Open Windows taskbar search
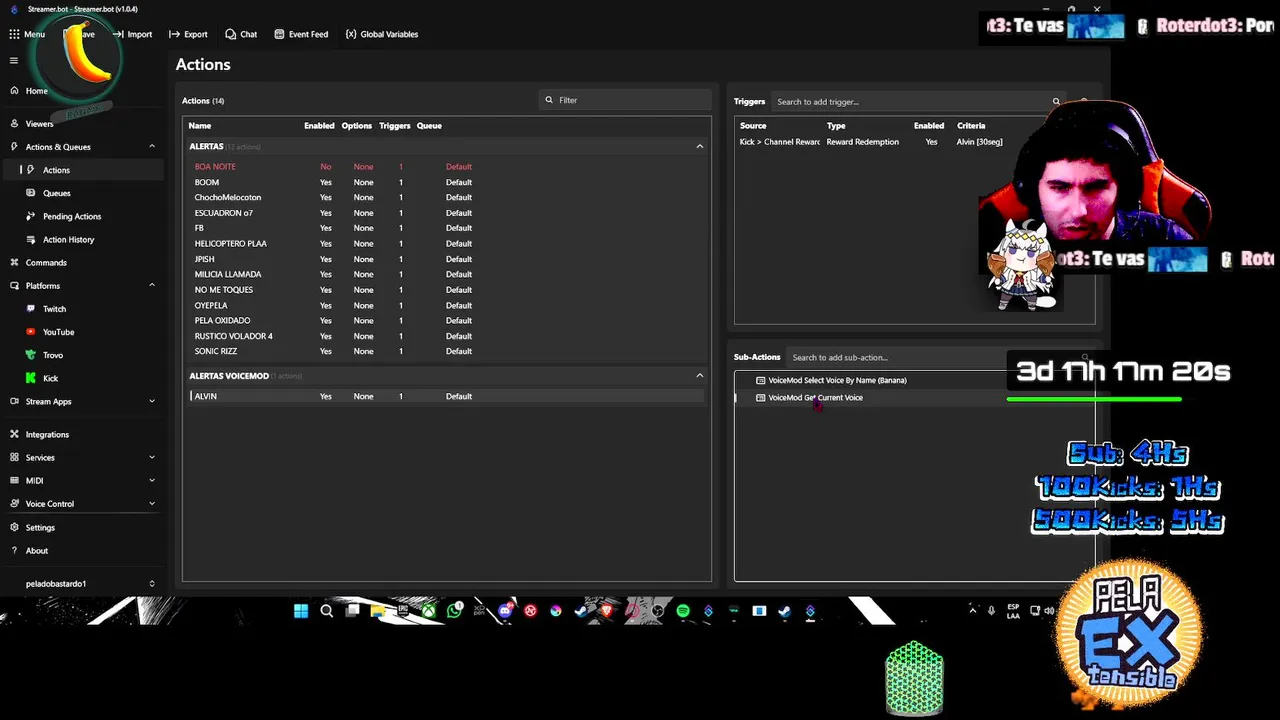Viewport: 1280px width, 720px height. coord(326,611)
